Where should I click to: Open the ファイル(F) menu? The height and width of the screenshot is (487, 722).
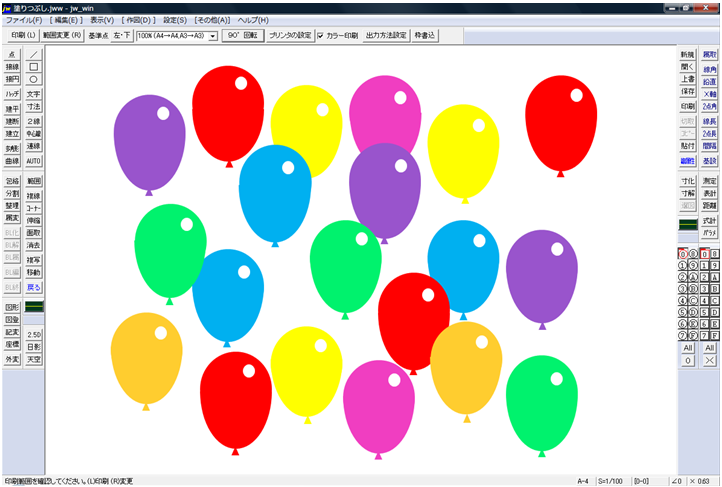point(24,20)
